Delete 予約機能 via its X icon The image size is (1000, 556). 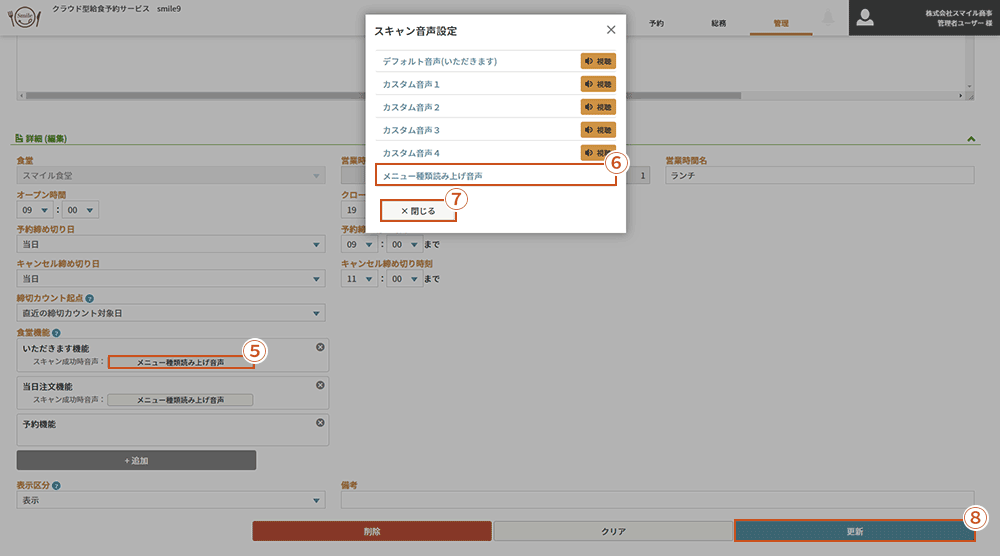point(320,423)
